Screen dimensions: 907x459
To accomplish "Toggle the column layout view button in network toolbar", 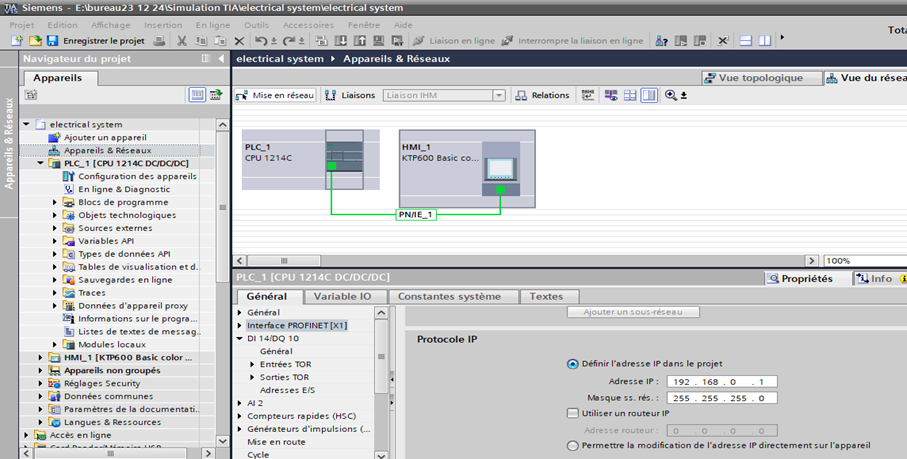I will click(649, 95).
